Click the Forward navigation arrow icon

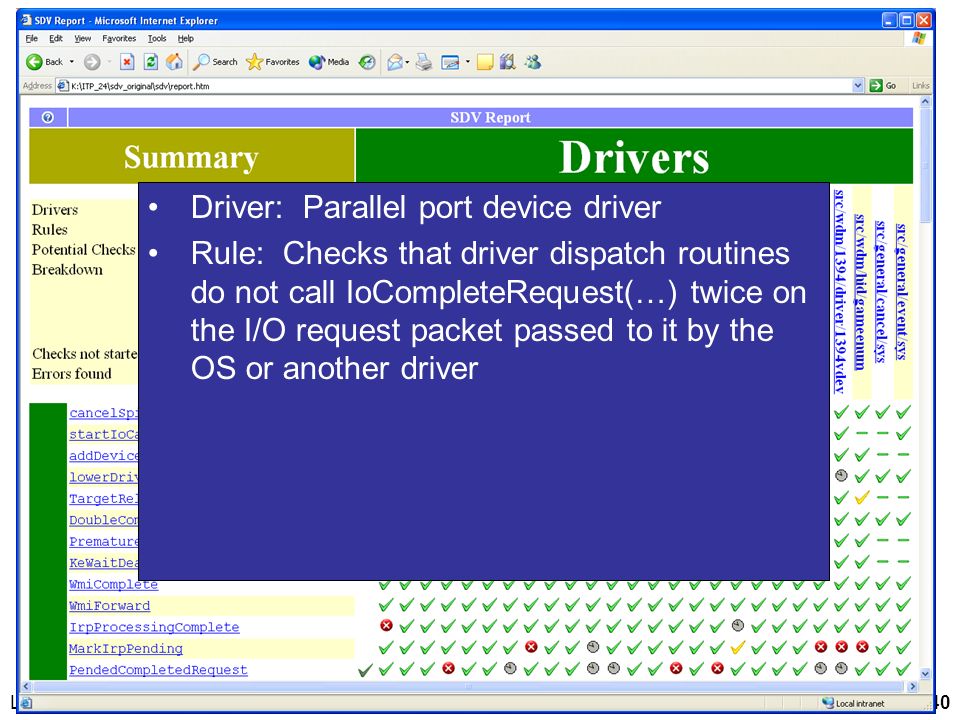tap(92, 62)
